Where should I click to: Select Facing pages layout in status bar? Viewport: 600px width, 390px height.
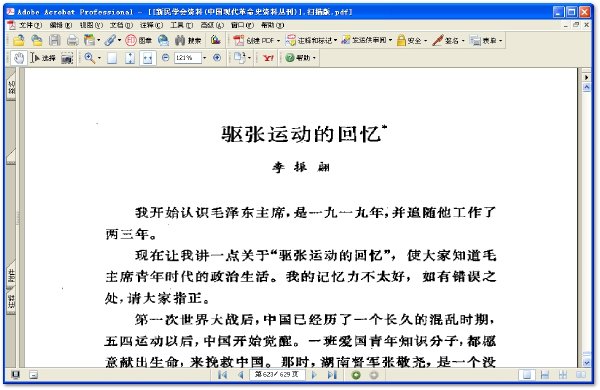pos(580,375)
